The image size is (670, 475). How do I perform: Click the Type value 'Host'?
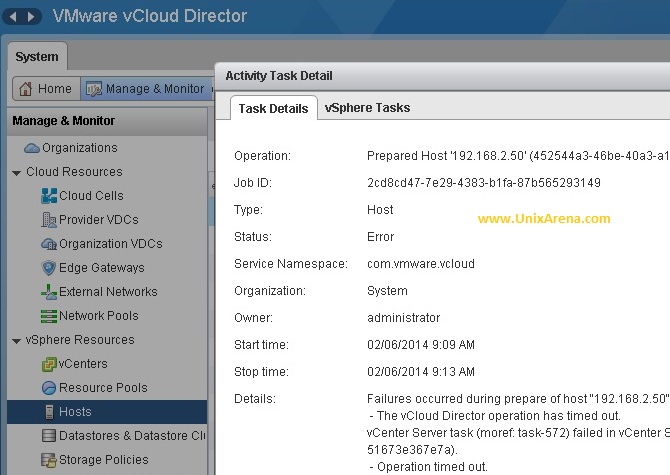pyautogui.click(x=380, y=210)
